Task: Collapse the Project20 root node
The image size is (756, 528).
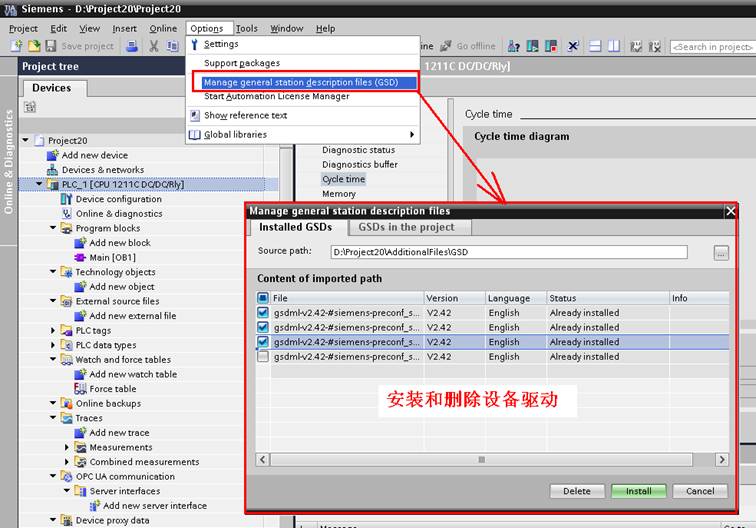Action: click(26, 140)
